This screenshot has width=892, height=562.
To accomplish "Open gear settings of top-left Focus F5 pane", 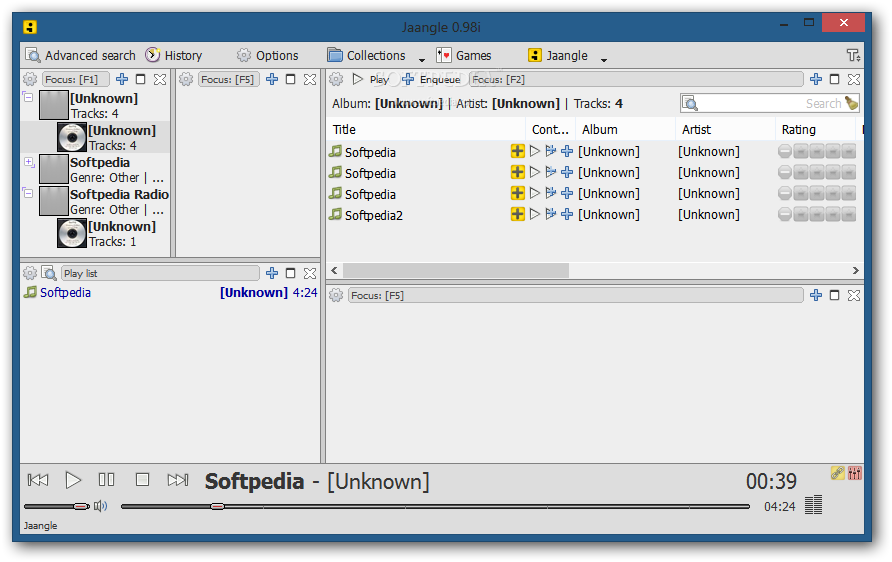I will point(186,79).
